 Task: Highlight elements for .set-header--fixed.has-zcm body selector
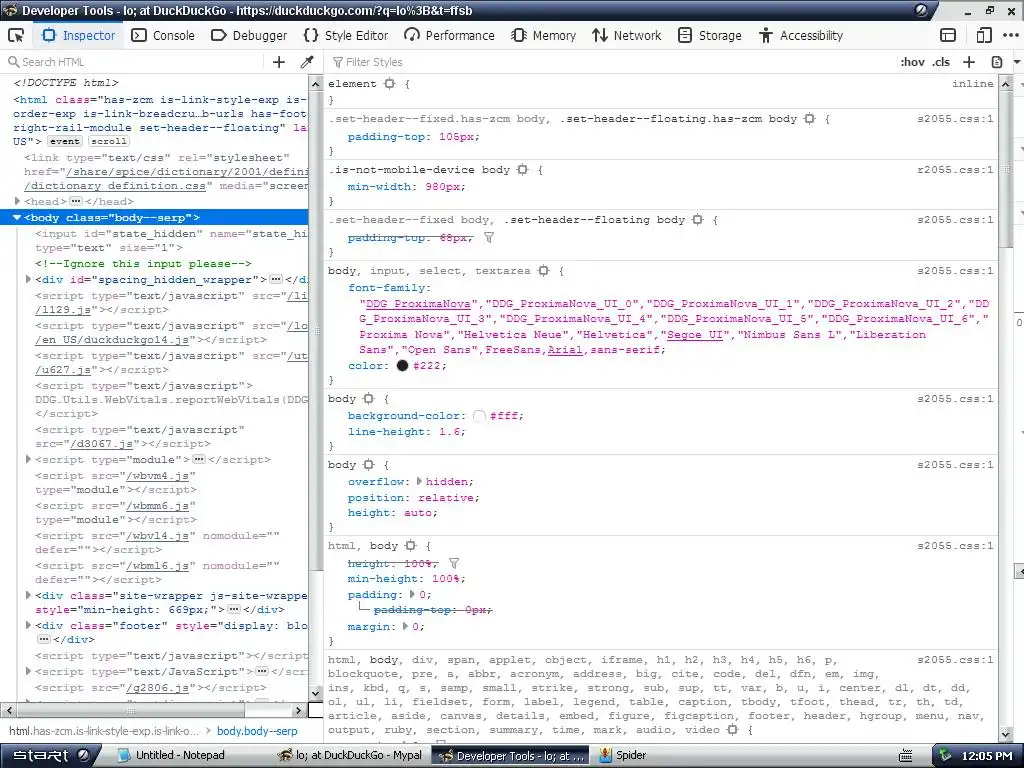tap(810, 119)
